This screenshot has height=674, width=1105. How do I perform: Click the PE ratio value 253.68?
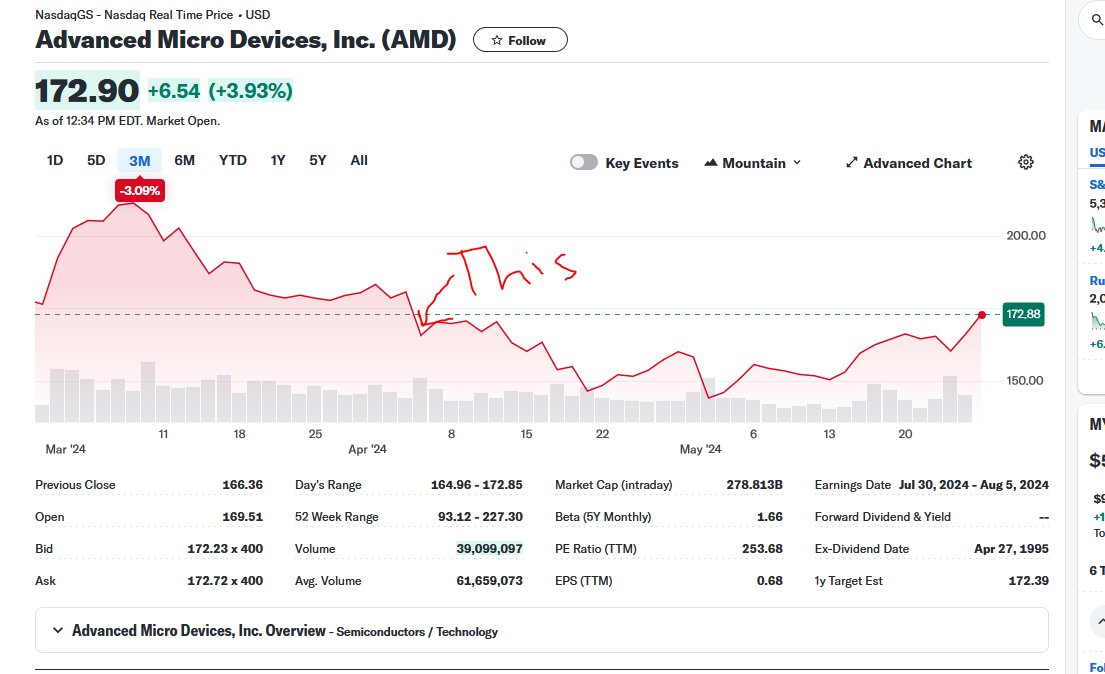762,549
